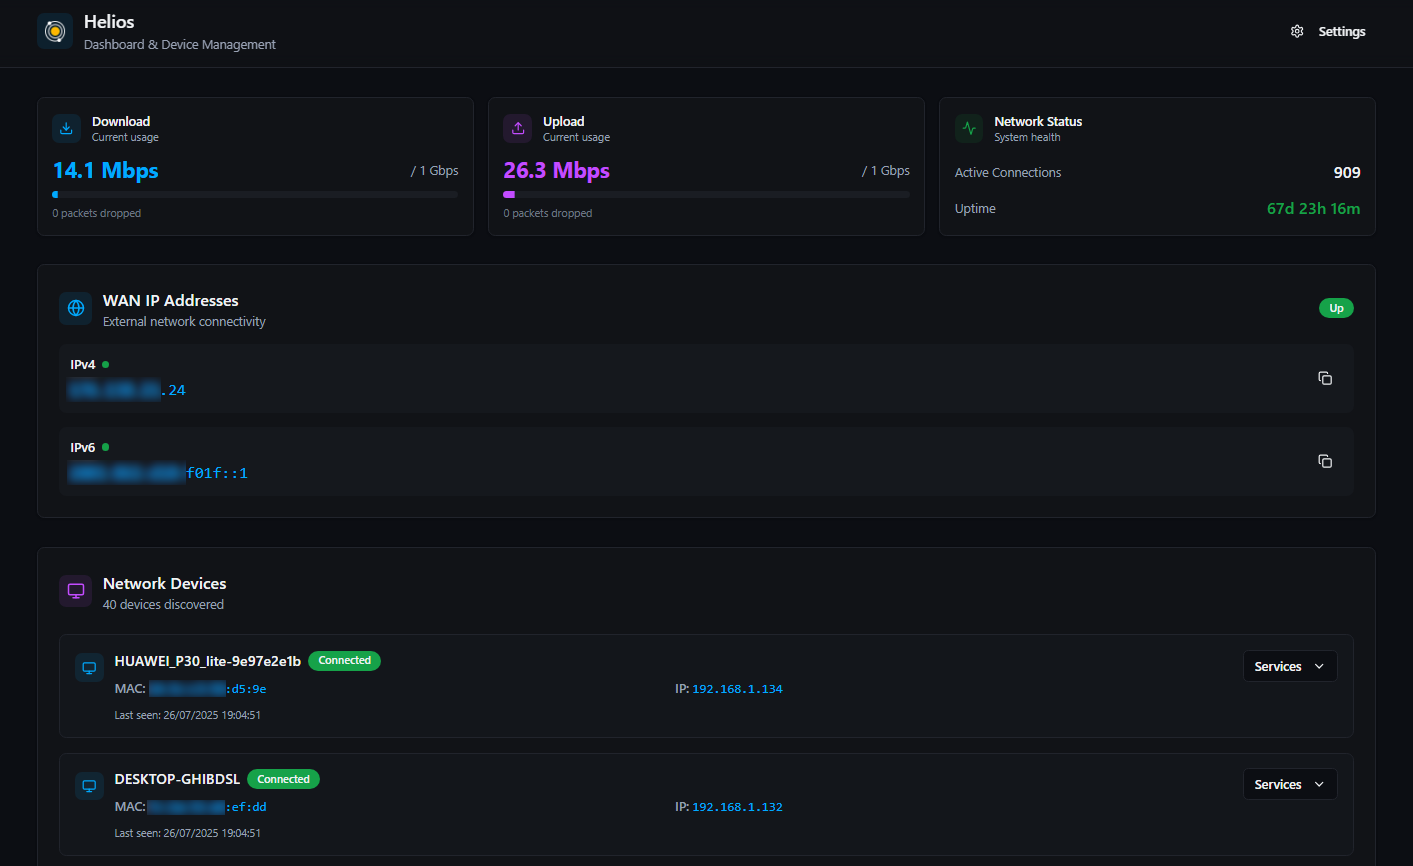Click Connected badge beside HUAWEI_P30_lite-9e97e2e1b

344,661
